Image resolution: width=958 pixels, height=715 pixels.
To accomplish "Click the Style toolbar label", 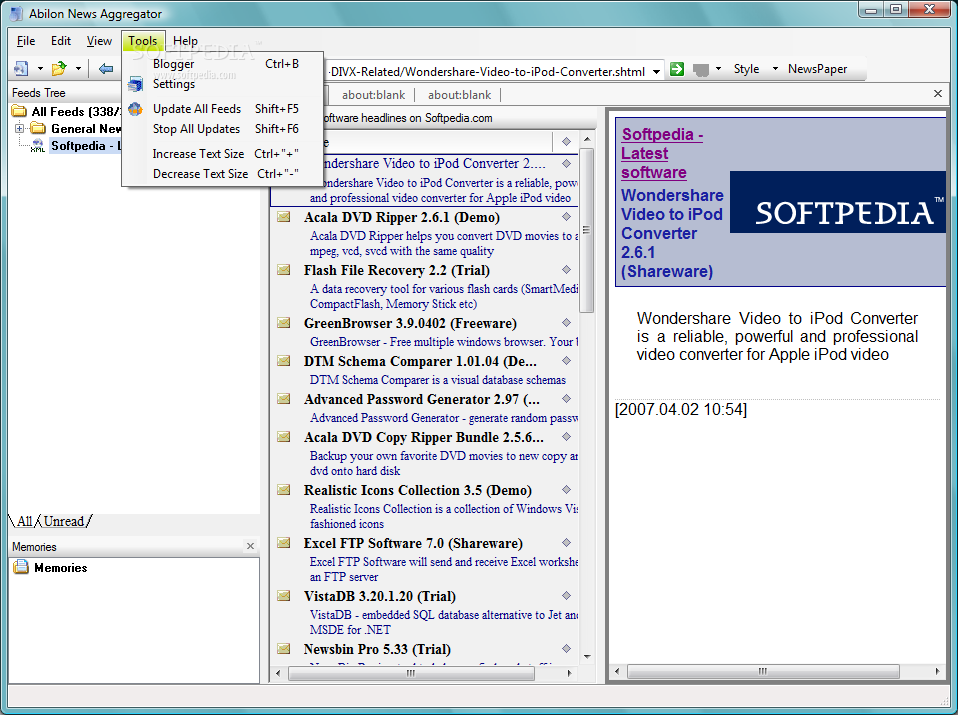I will pyautogui.click(x=746, y=69).
